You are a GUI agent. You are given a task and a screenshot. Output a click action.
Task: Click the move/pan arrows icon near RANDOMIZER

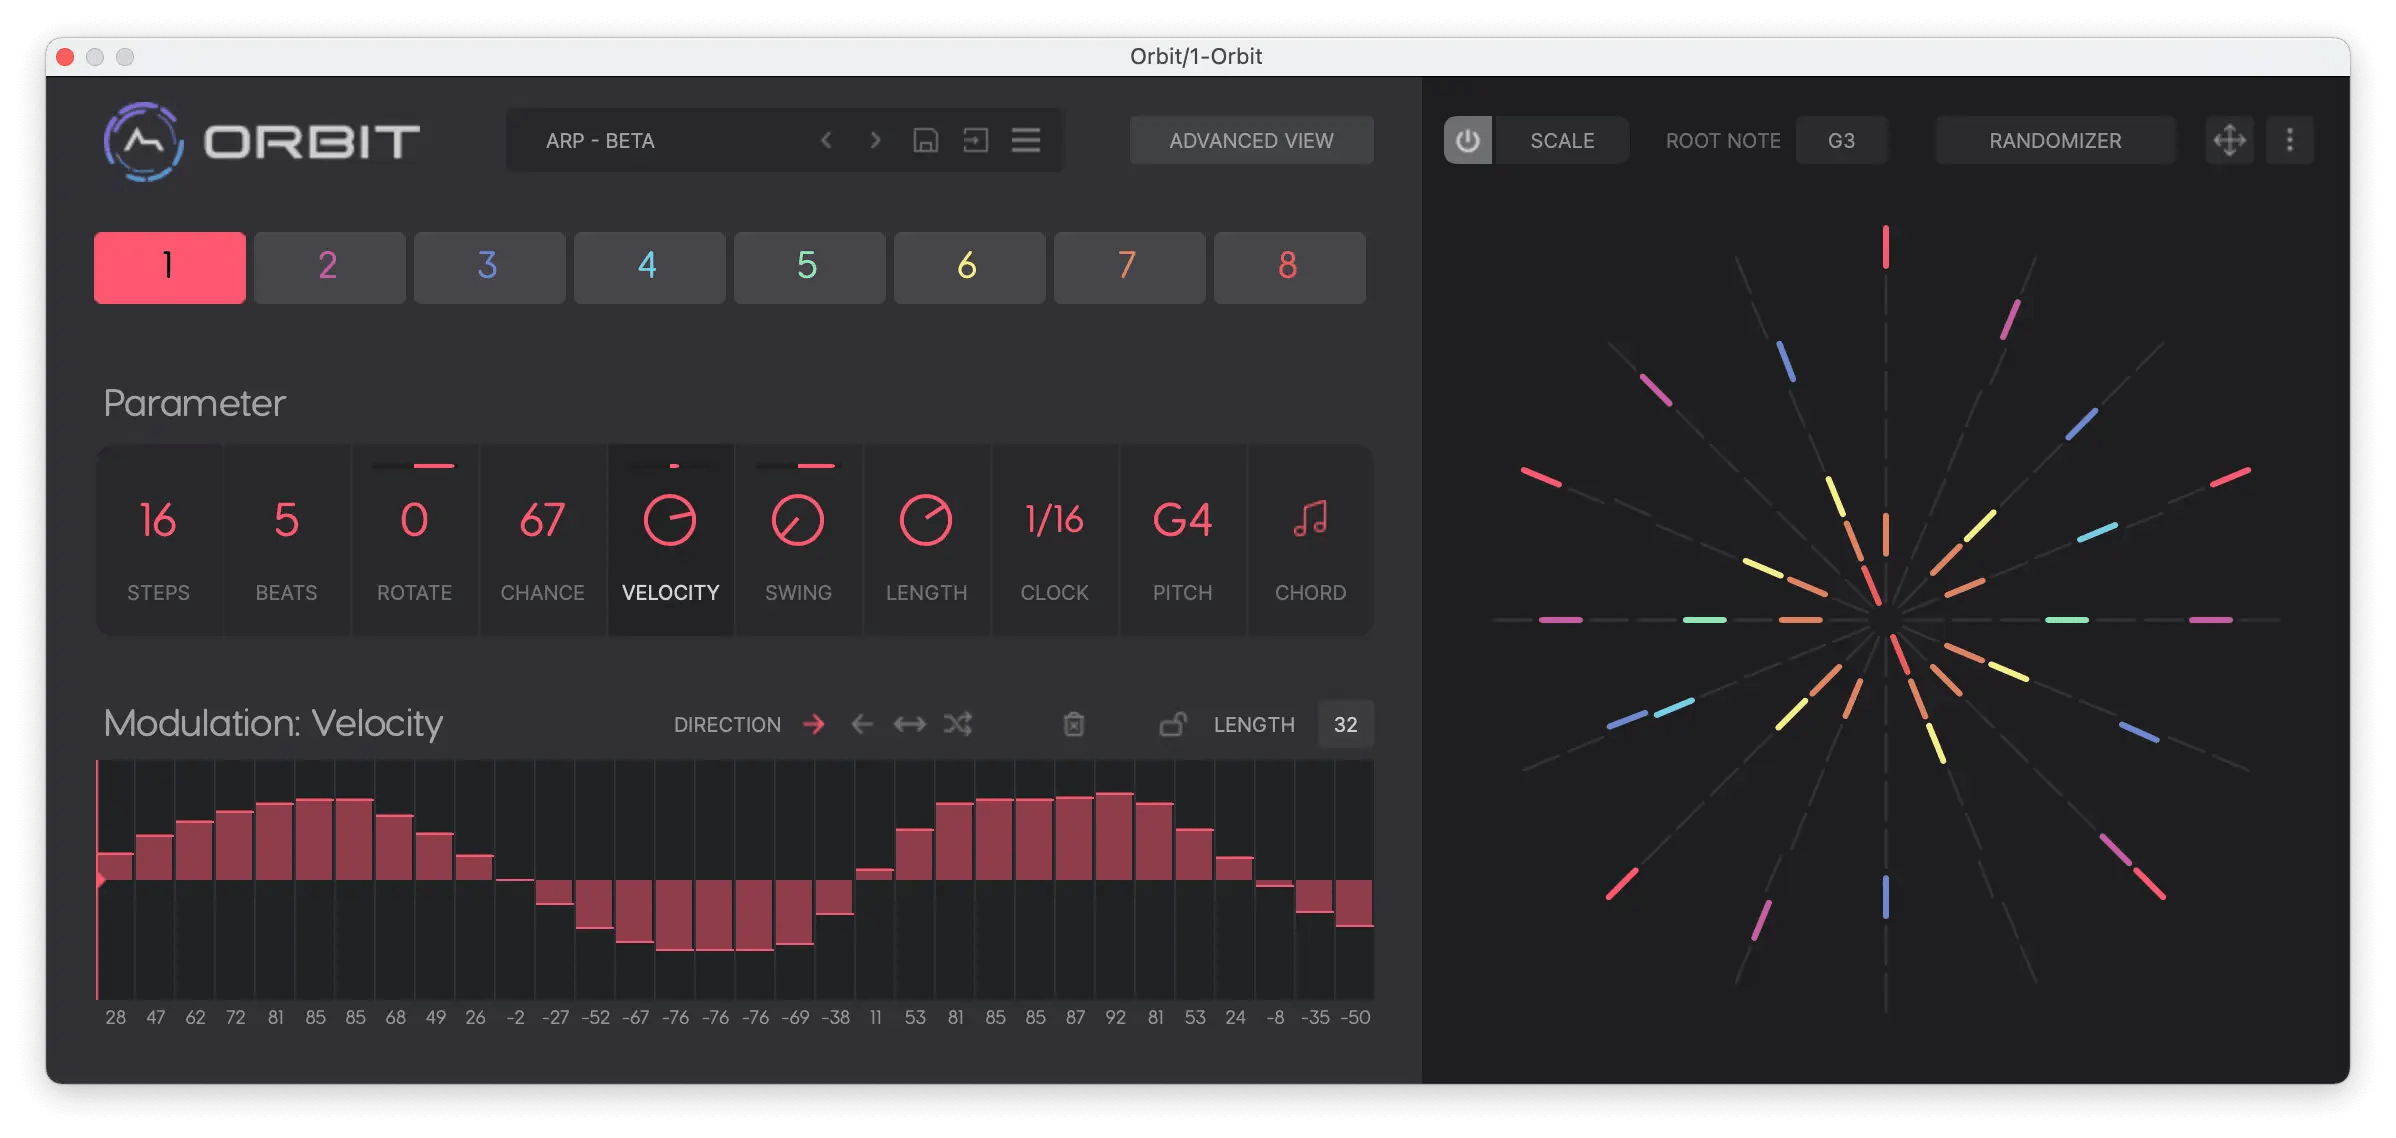[x=2229, y=140]
